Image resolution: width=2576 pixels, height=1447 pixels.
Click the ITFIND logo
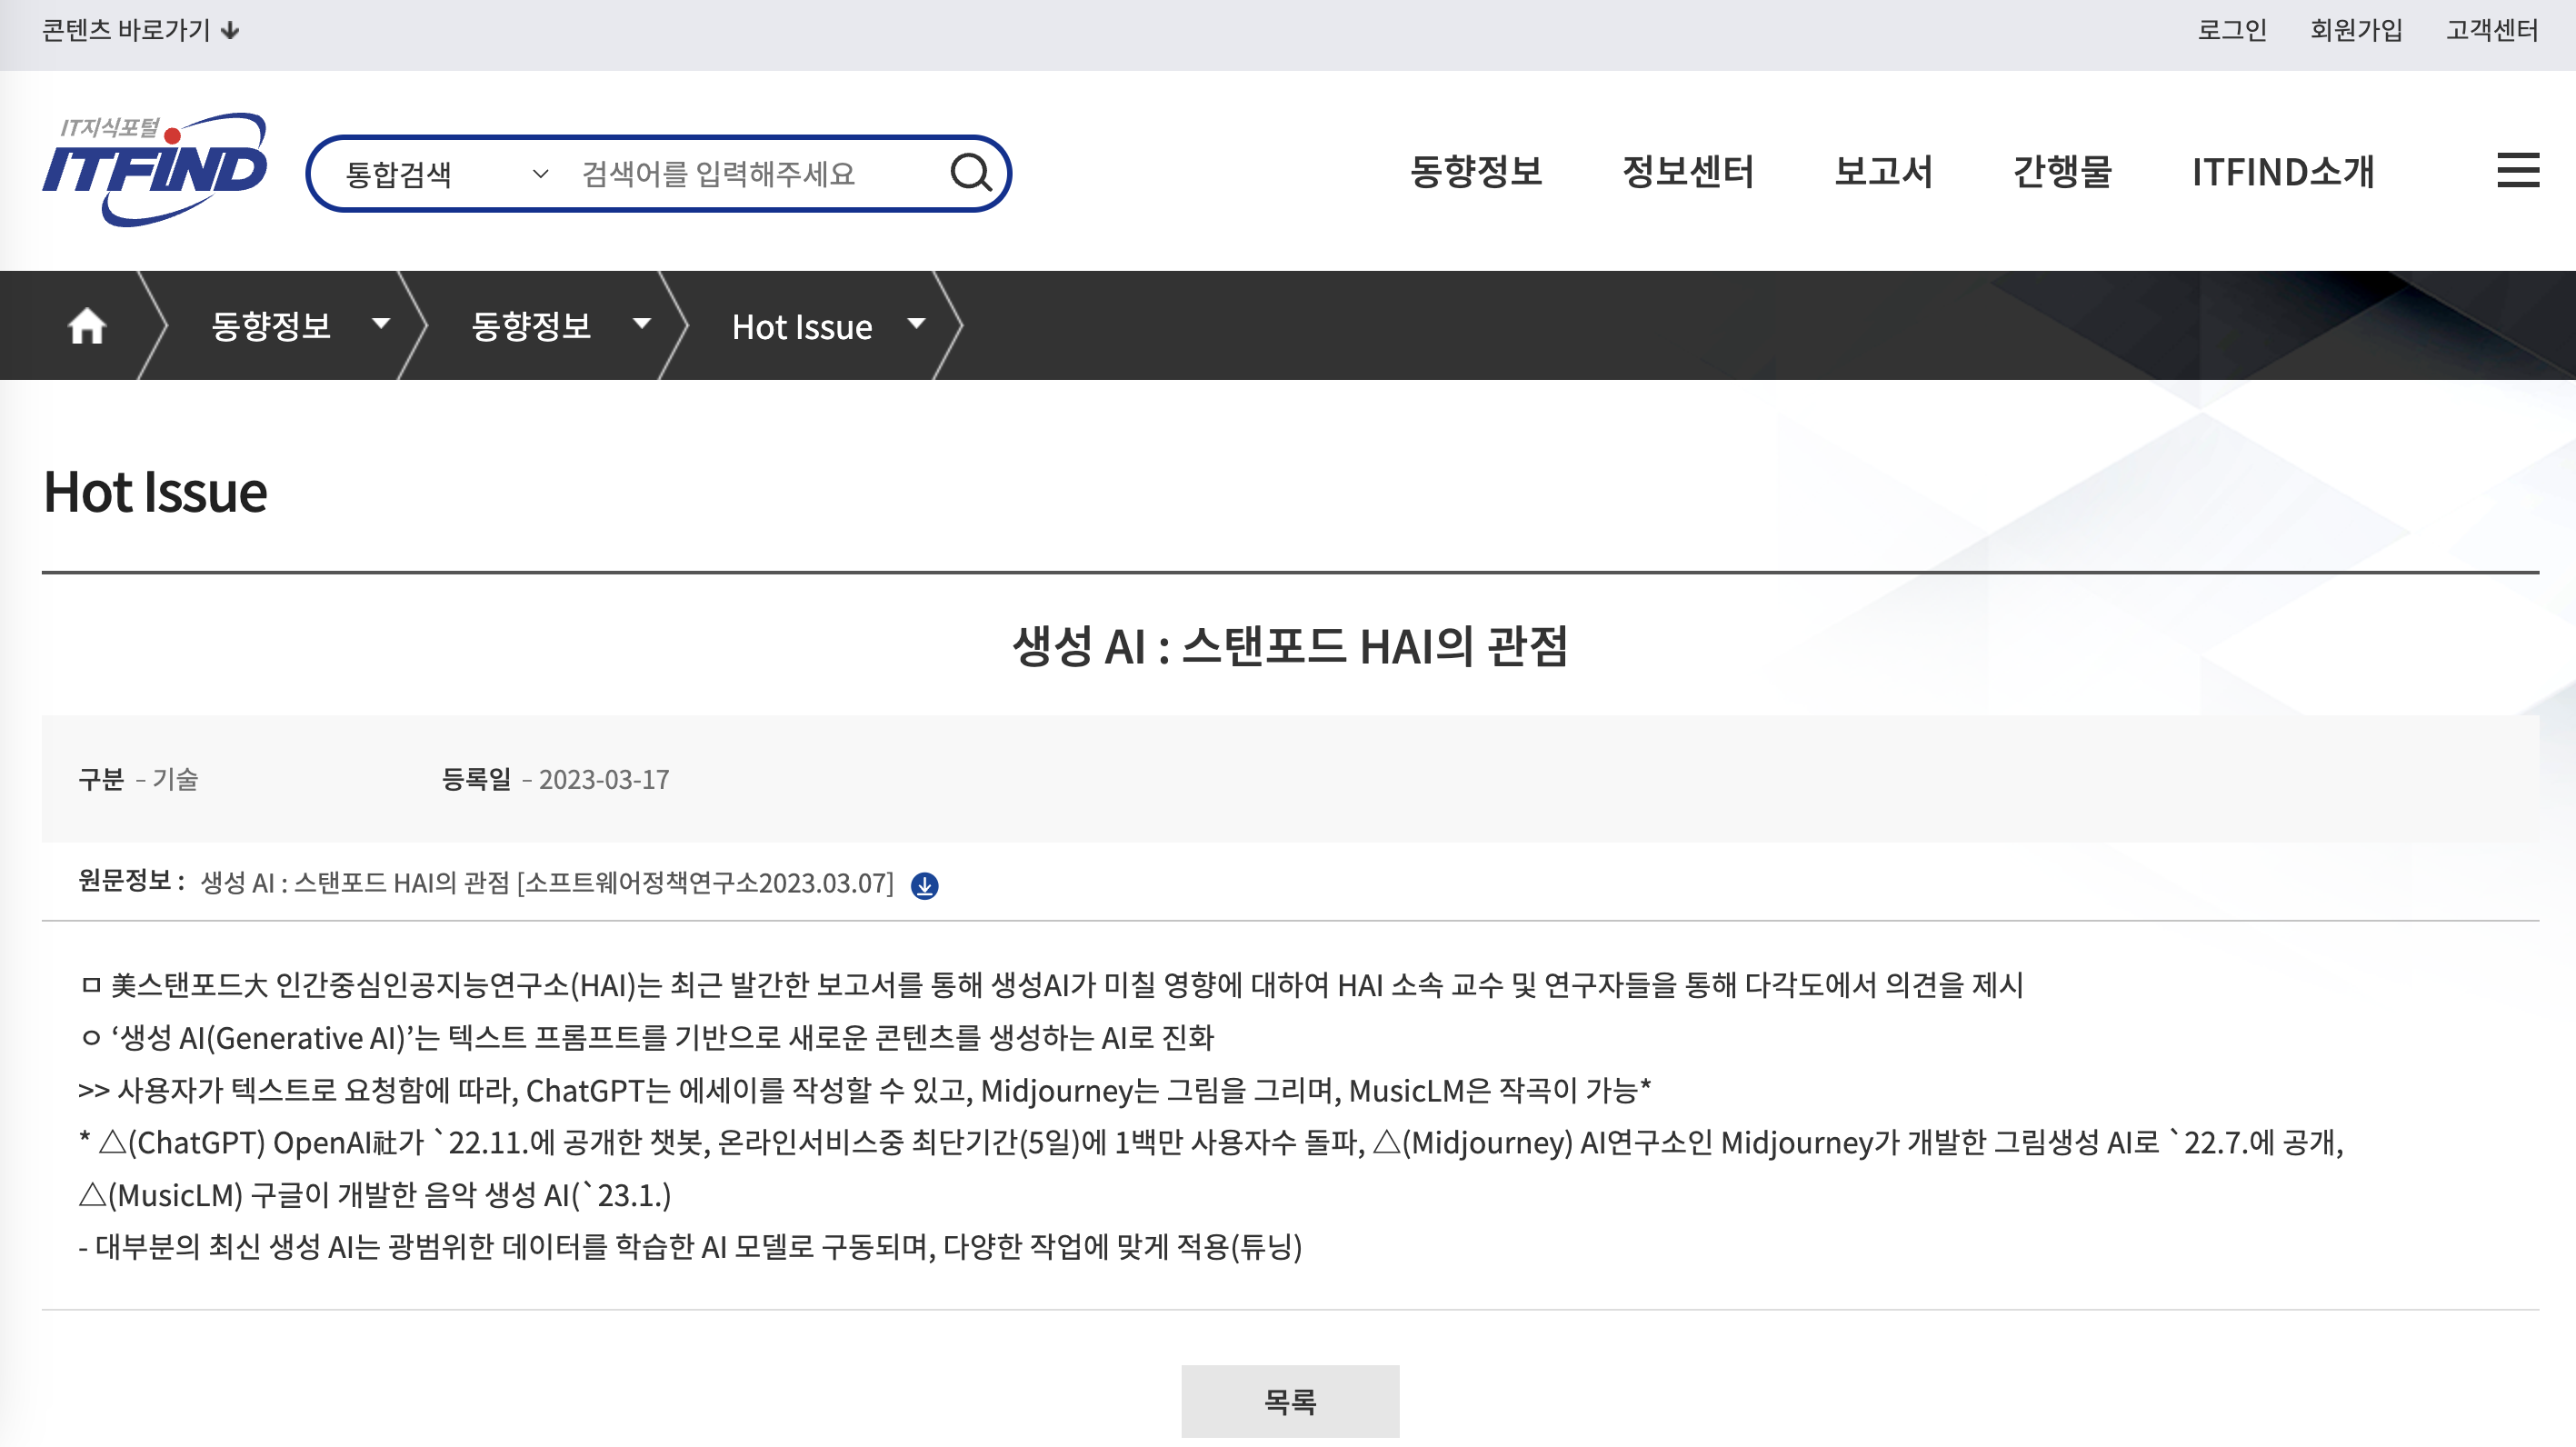(x=155, y=168)
